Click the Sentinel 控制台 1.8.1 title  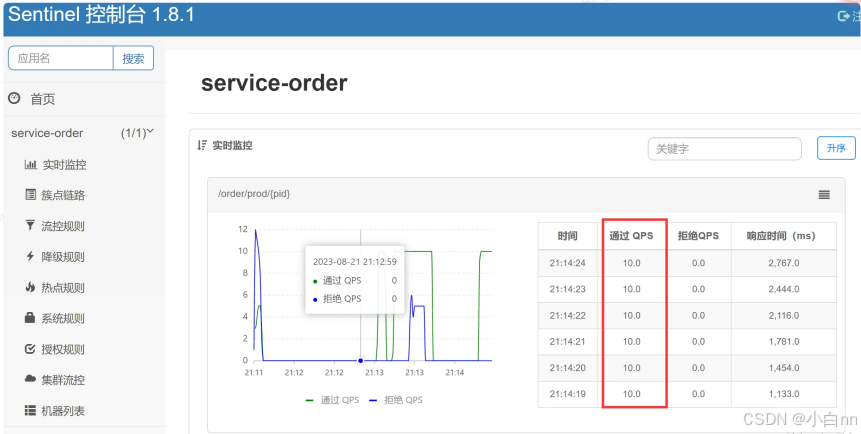[x=102, y=14]
